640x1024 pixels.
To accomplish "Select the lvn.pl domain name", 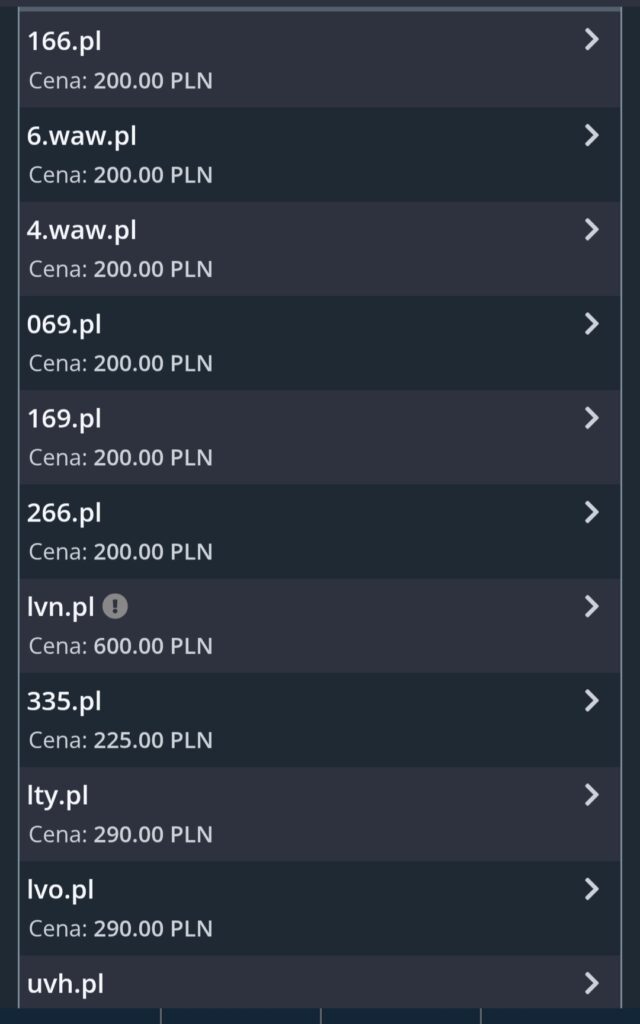I will [x=60, y=607].
